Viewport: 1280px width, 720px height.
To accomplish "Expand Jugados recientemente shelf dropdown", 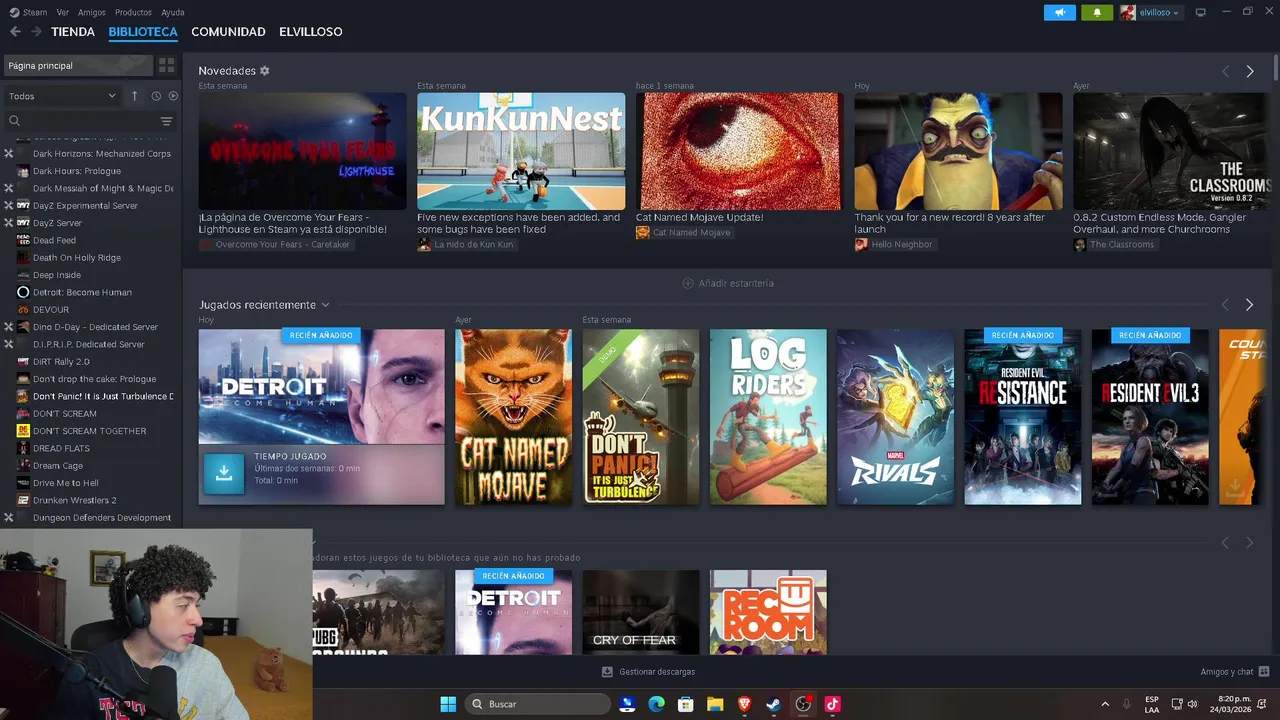I will (x=325, y=305).
